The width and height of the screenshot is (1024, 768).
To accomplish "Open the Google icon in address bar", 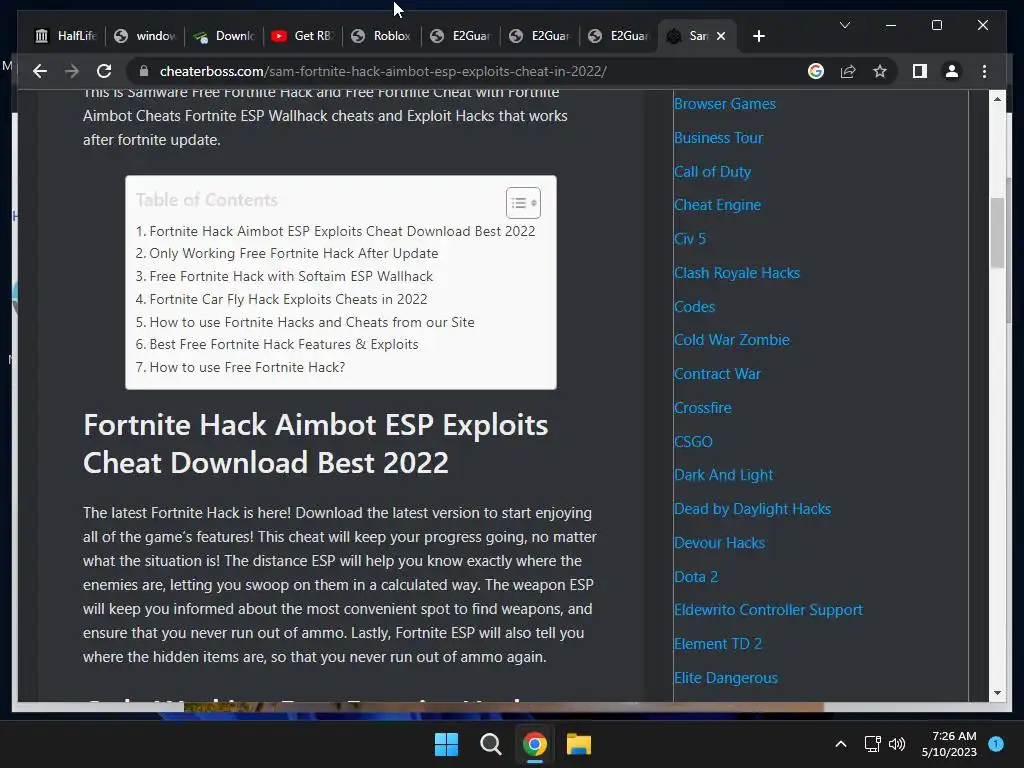I will tap(816, 71).
